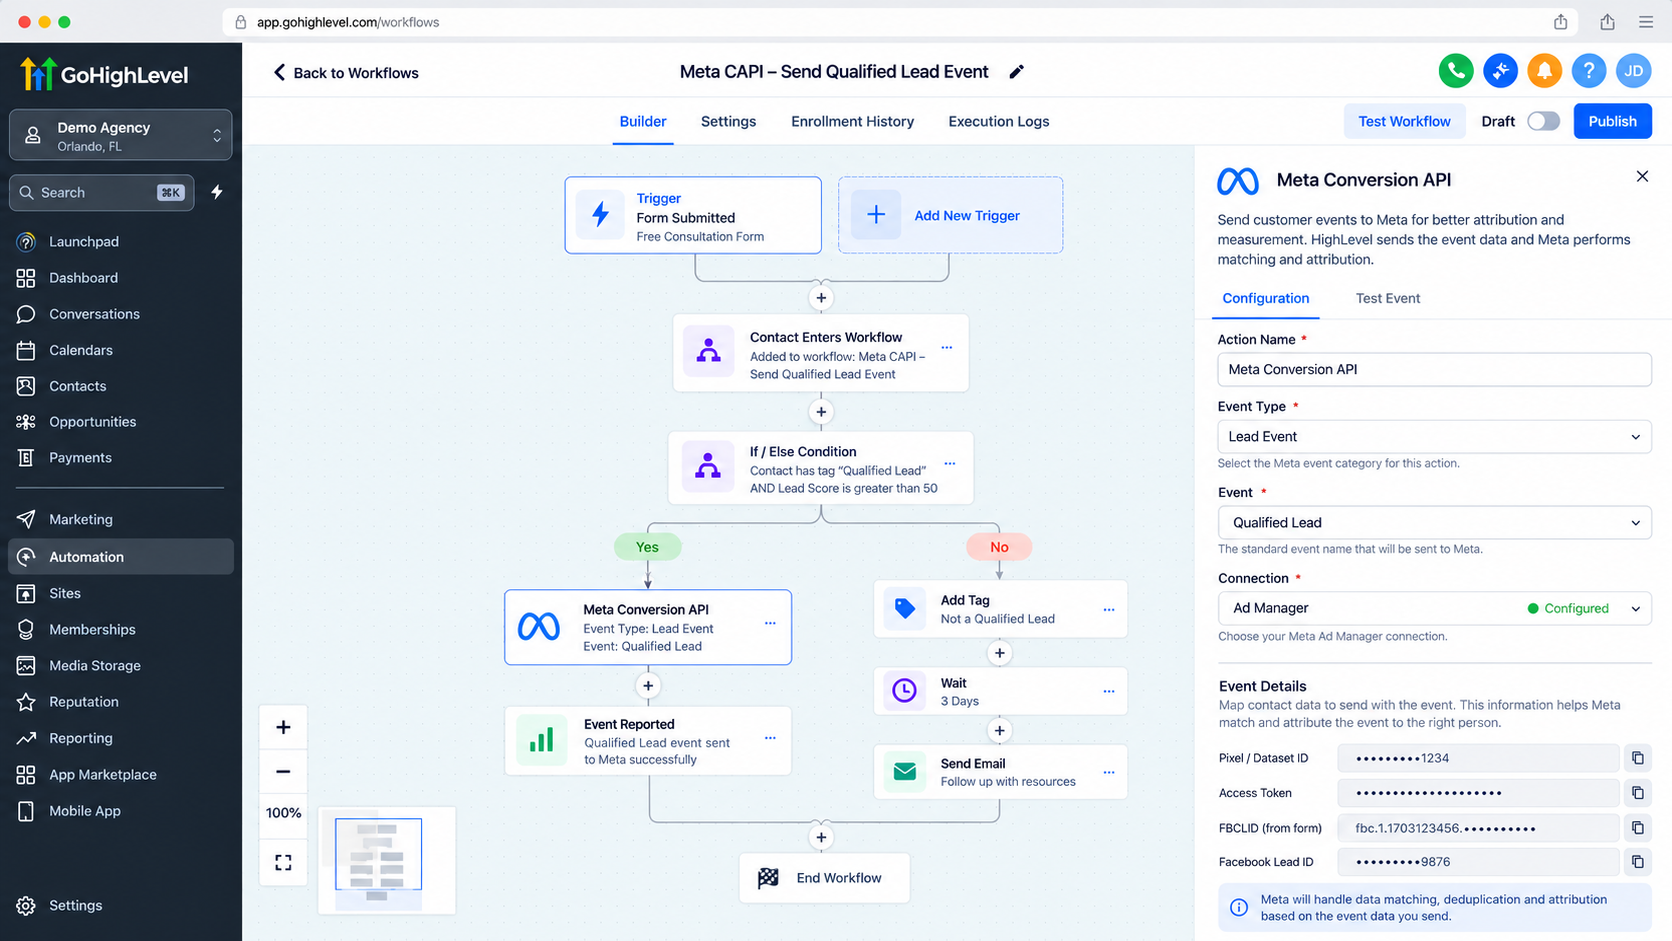Click the lightning quick actions icon
The width and height of the screenshot is (1672, 941).
click(217, 192)
